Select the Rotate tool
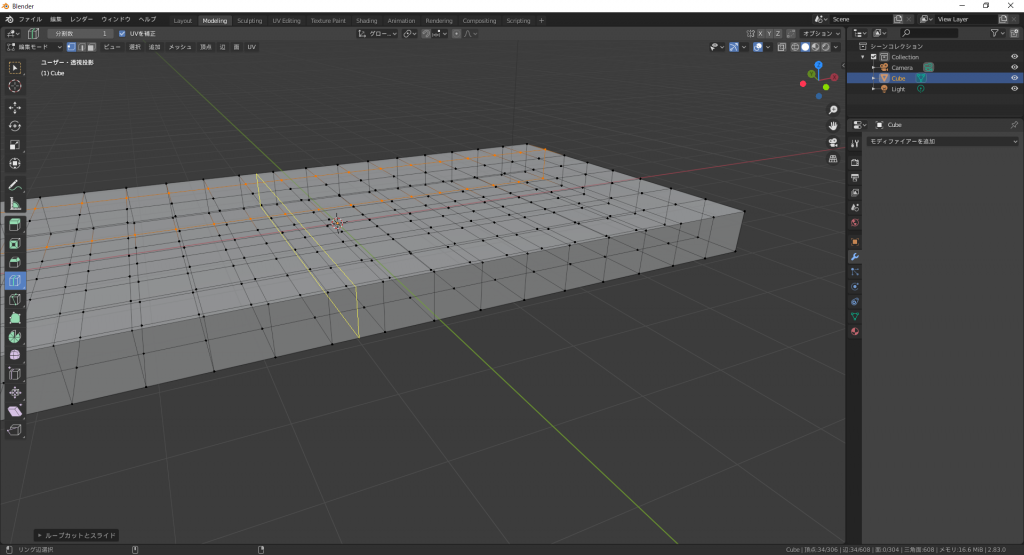 pos(14,126)
